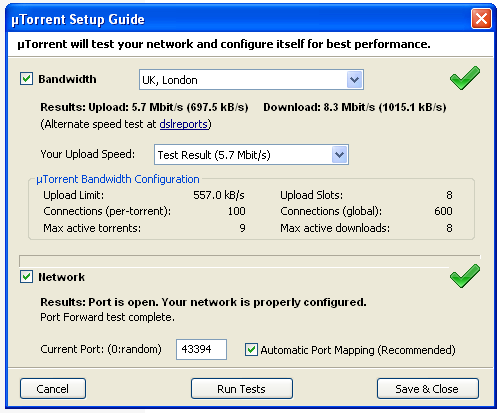This screenshot has height=413, width=502.
Task: Click the green checkmark beside Bandwidth
Action: (465, 78)
